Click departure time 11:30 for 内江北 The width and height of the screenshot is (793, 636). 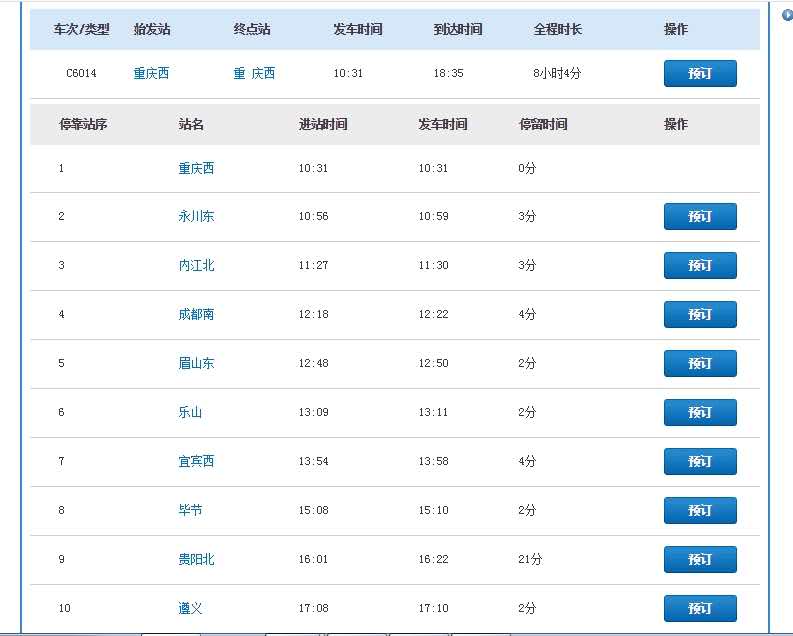click(433, 265)
